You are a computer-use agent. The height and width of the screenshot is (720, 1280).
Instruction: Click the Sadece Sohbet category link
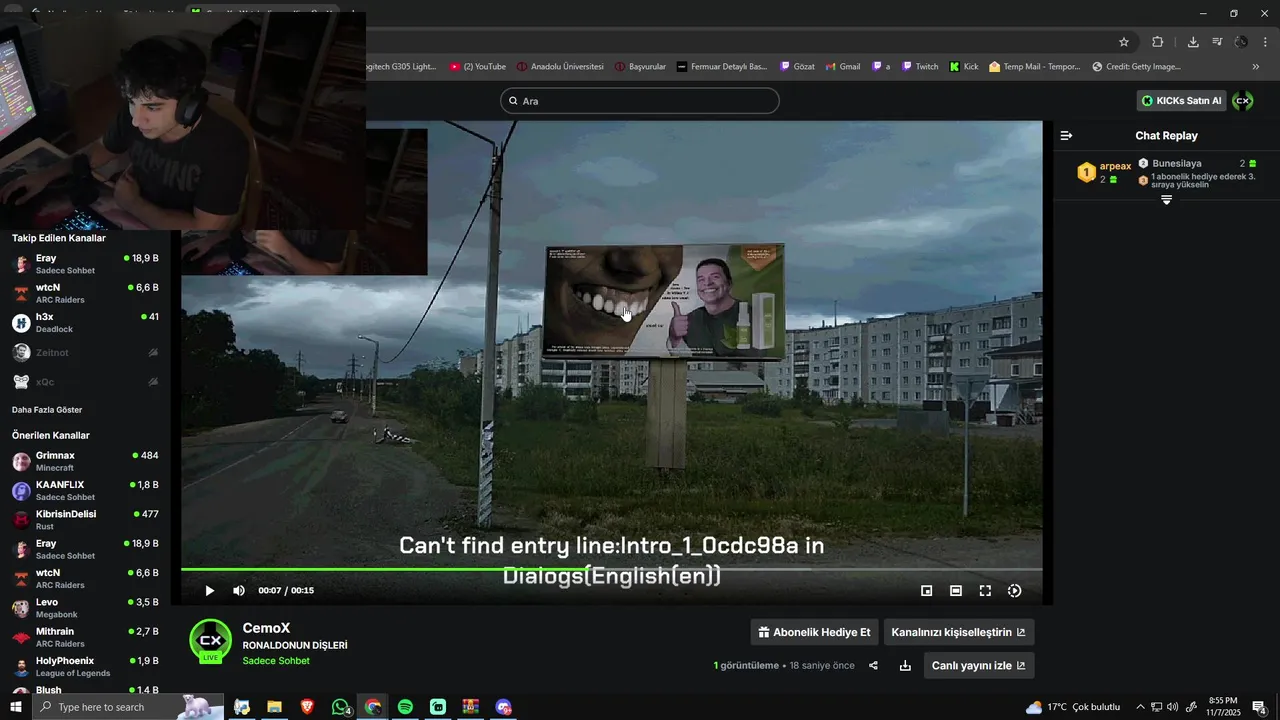click(276, 661)
